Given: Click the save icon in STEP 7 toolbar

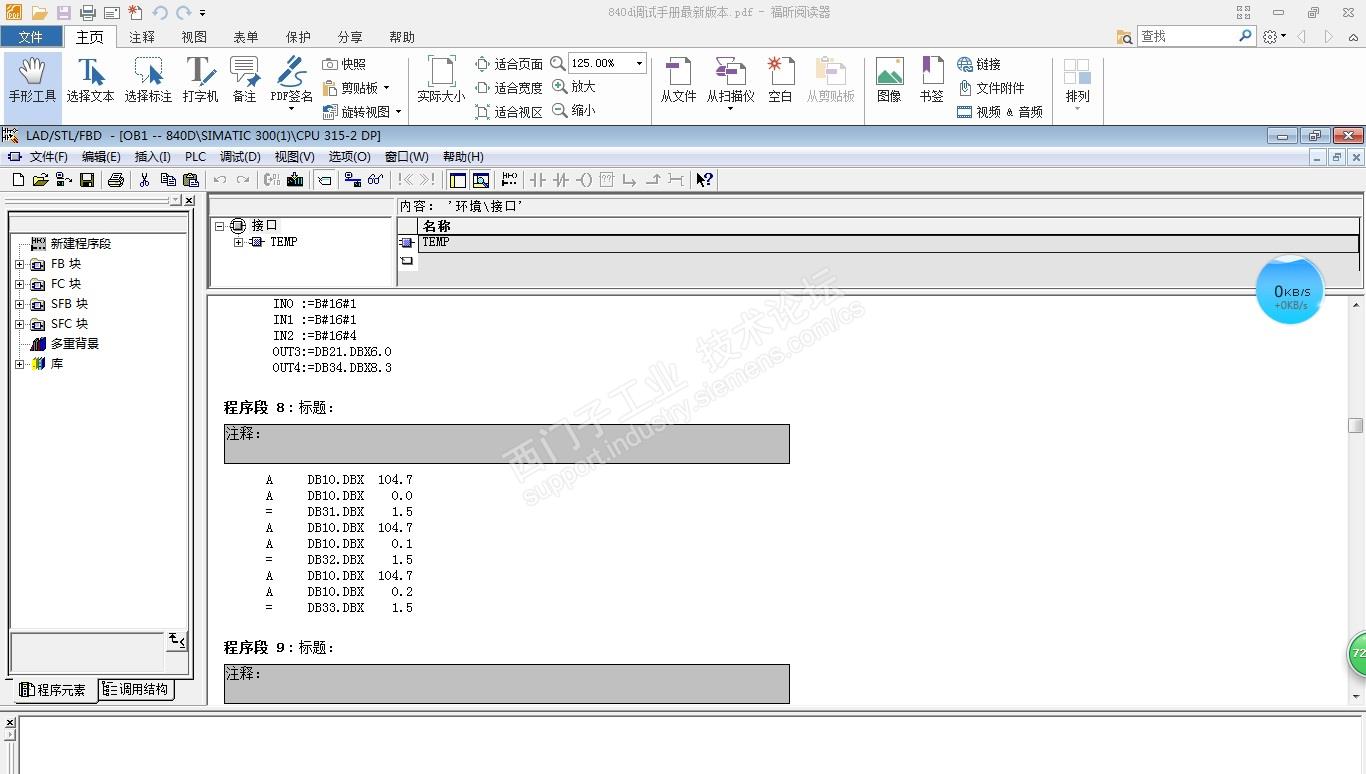Looking at the screenshot, I should coord(87,180).
